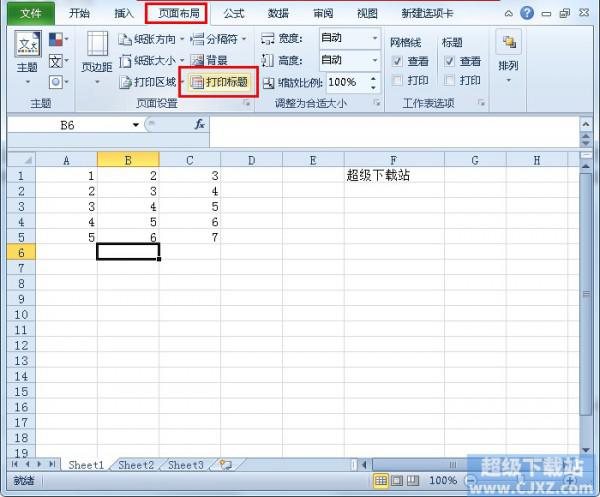Switch to the Page Layout (页面布局) tab
The width and height of the screenshot is (600, 497).
point(177,14)
